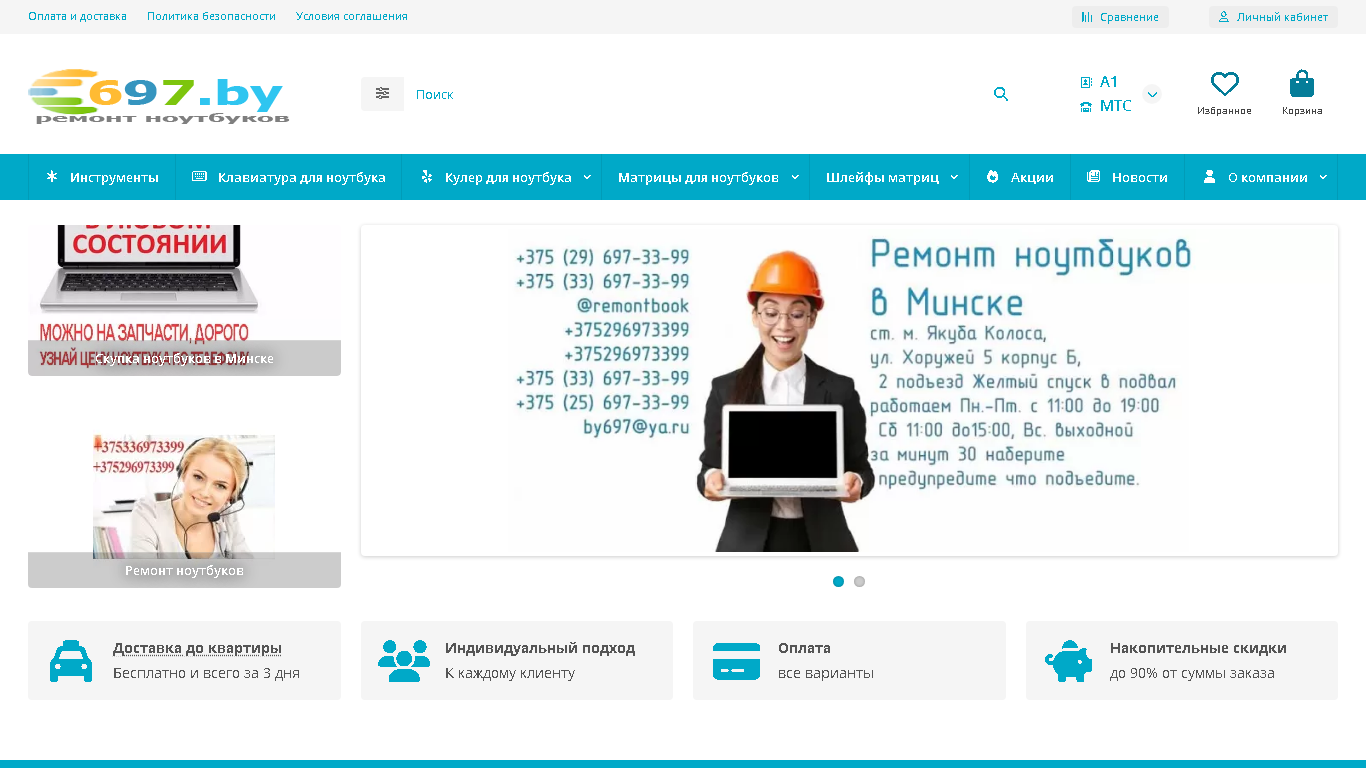Click the Личный кабинет user icon

1224,17
